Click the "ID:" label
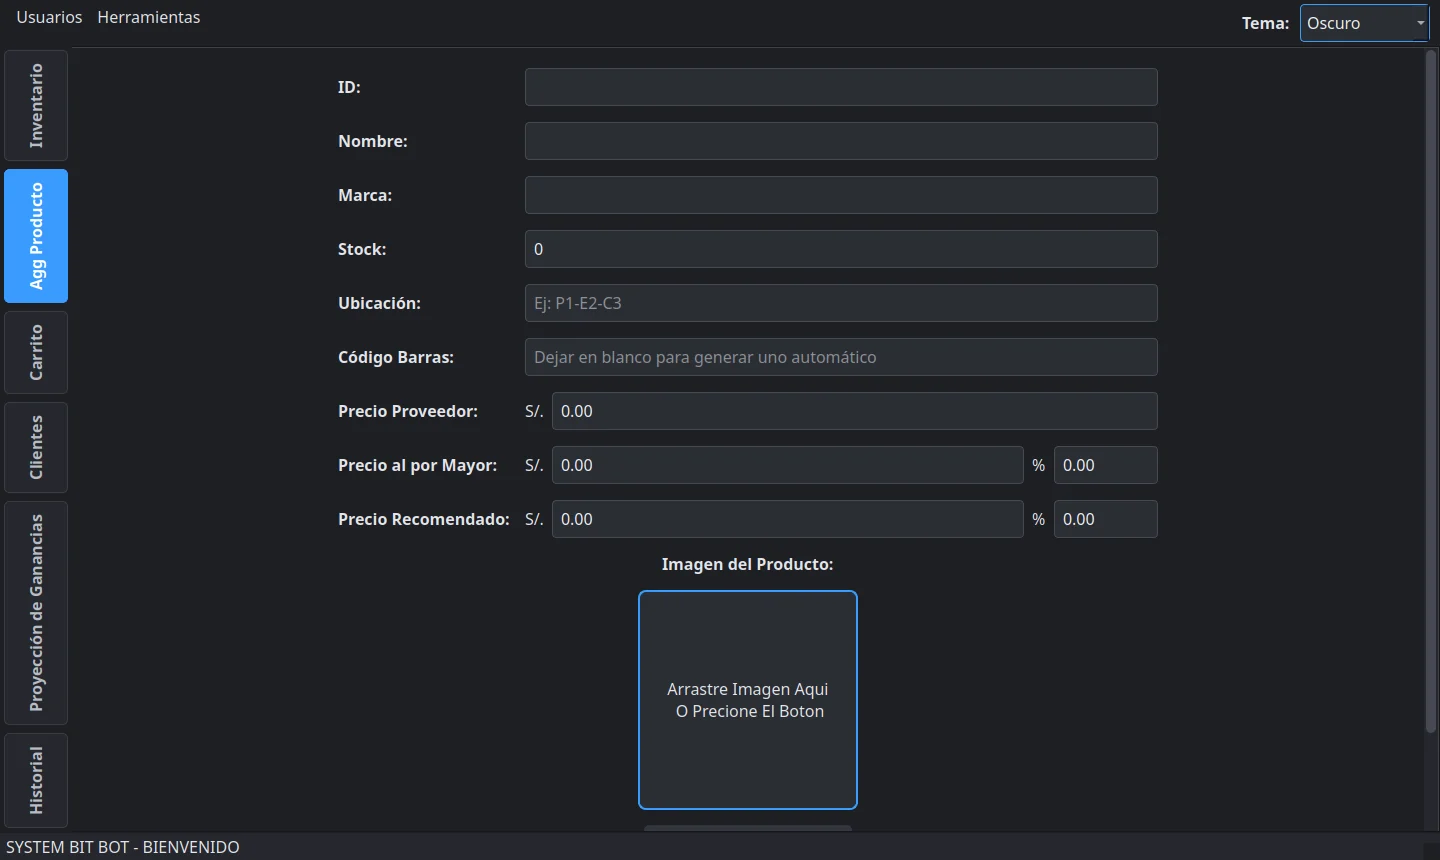Viewport: 1440px width, 860px height. coord(349,87)
